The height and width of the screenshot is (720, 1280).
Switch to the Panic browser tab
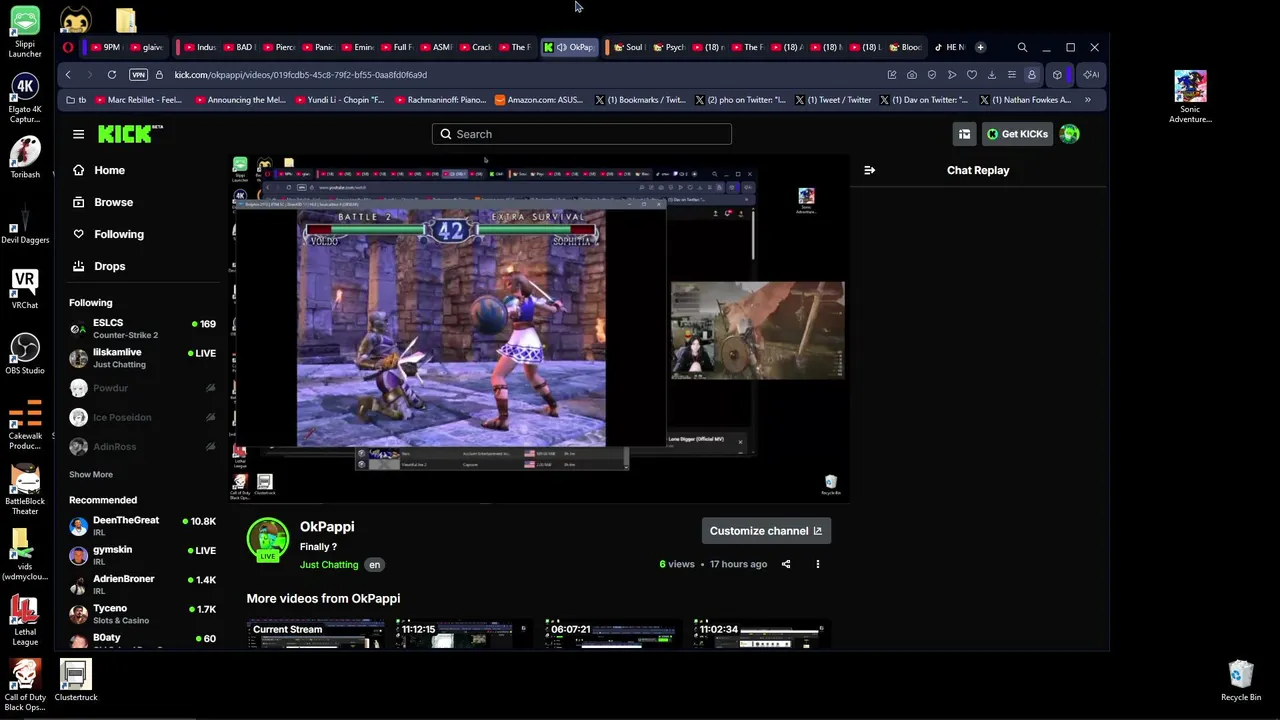[x=318, y=47]
